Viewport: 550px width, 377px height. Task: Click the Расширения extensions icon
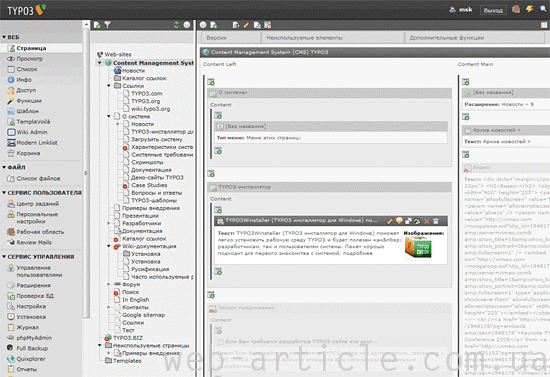(x=11, y=285)
